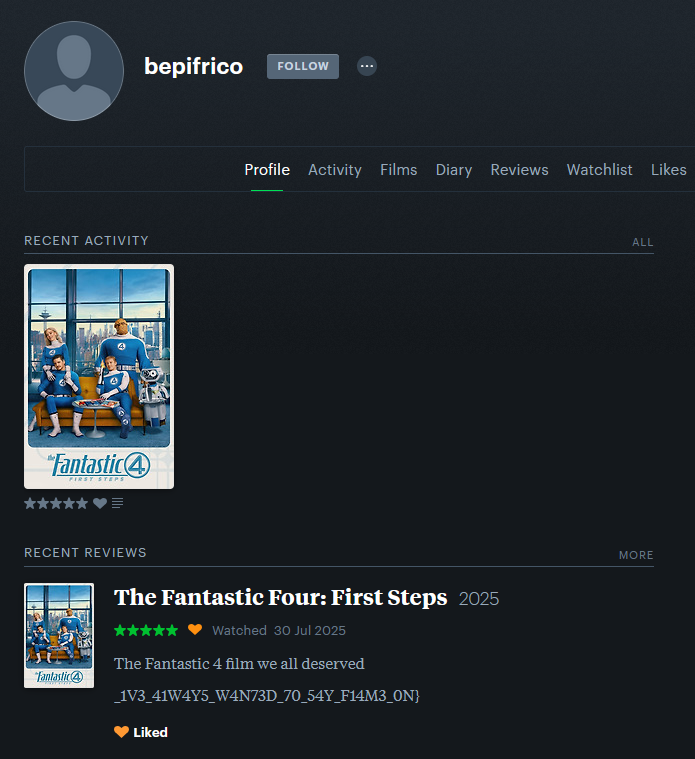Click ALL link for recent activity
The image size is (695, 759).
pos(642,242)
